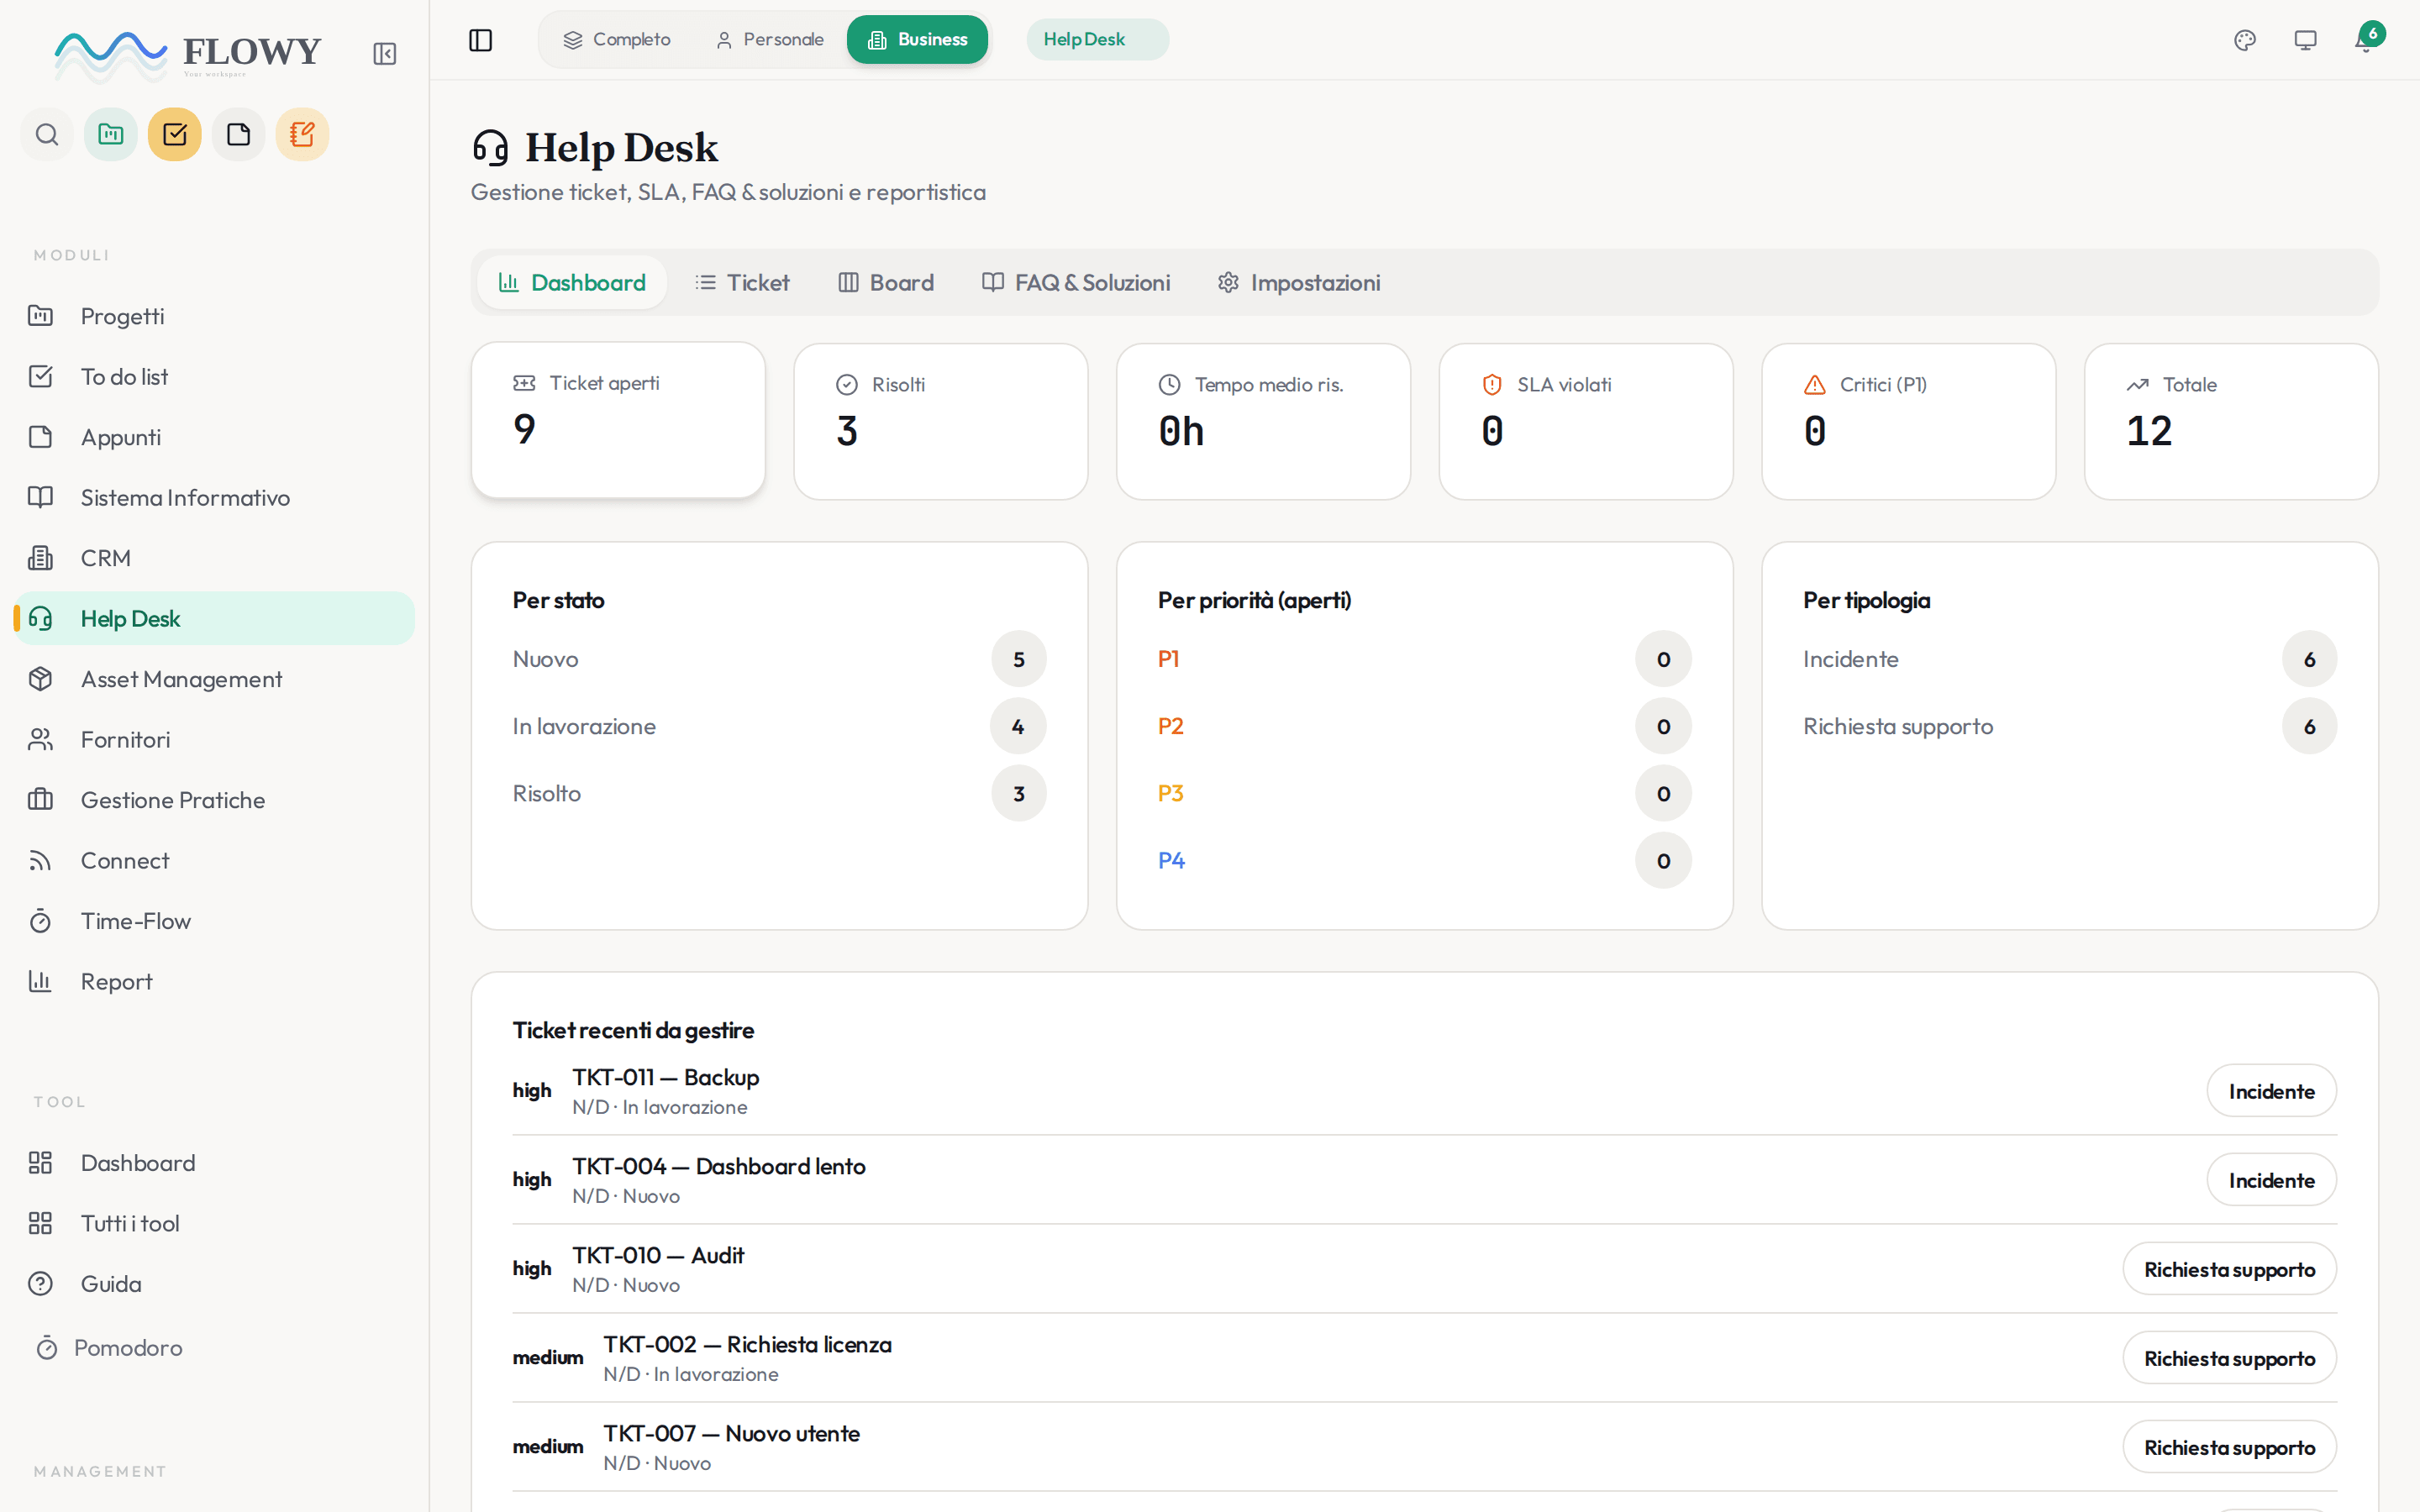Open Appunti module
The image size is (2420, 1512).
pos(214,437)
